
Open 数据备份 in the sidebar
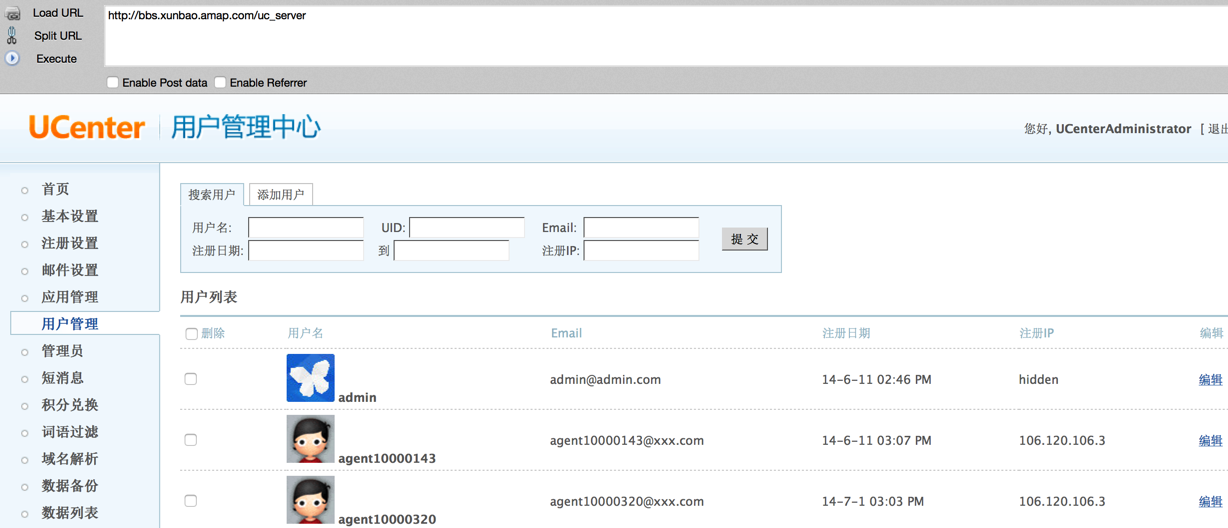click(x=70, y=486)
